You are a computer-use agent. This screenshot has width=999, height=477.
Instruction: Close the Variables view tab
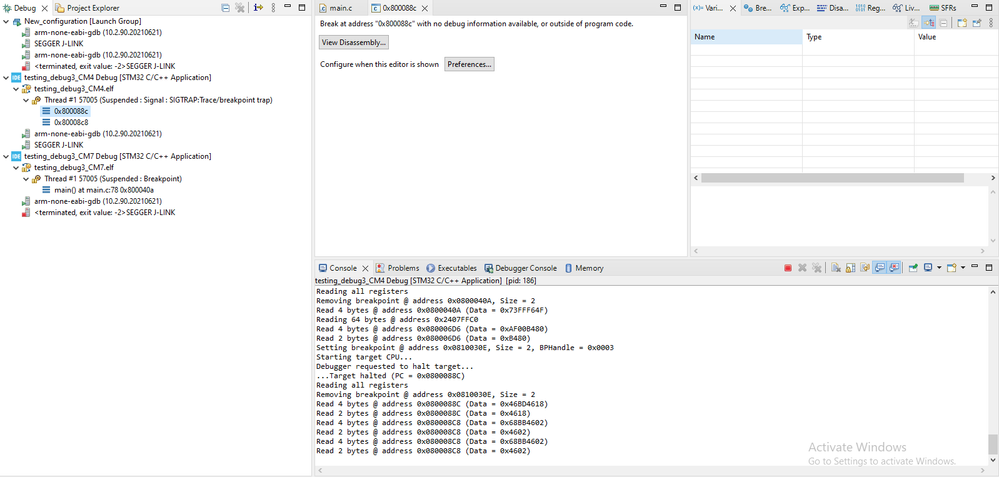coord(733,8)
